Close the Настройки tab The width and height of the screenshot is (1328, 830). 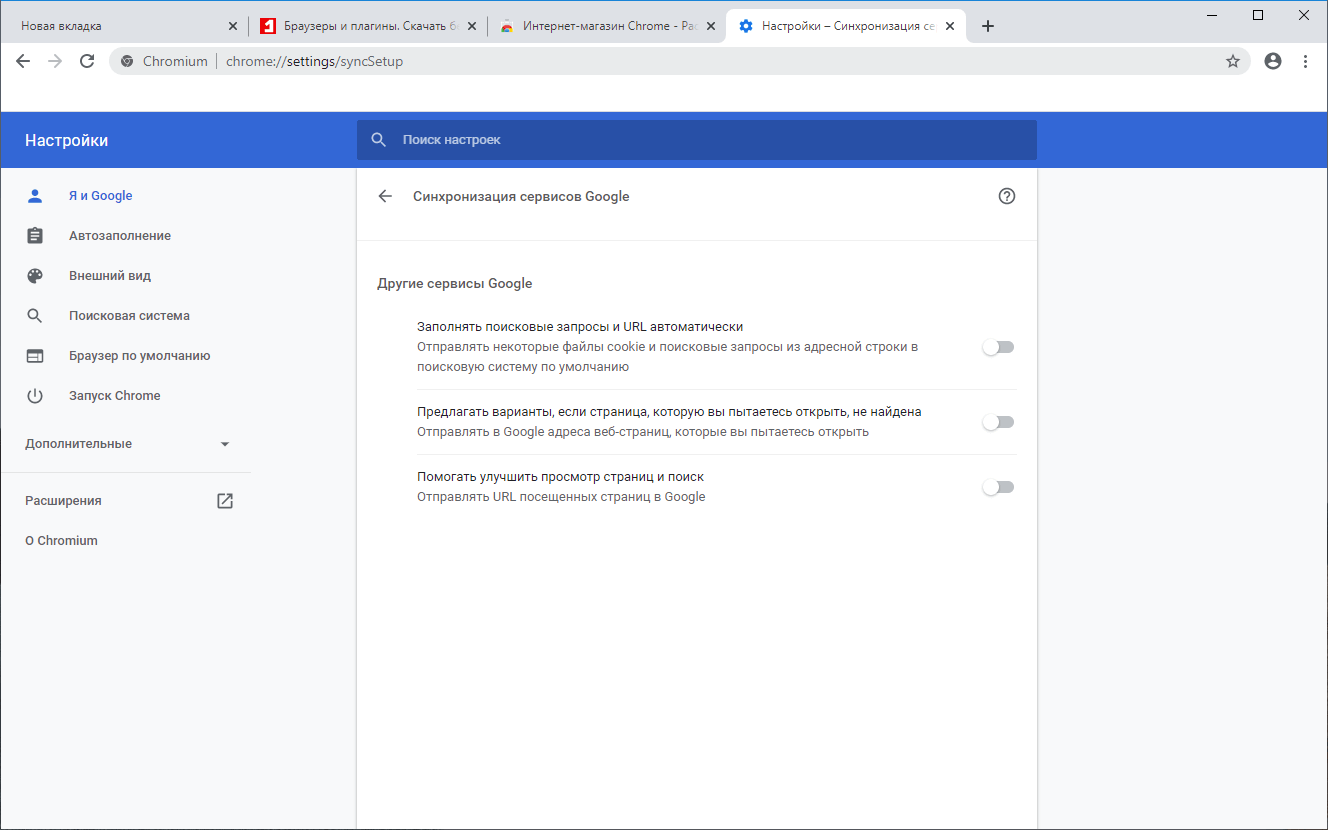click(949, 26)
